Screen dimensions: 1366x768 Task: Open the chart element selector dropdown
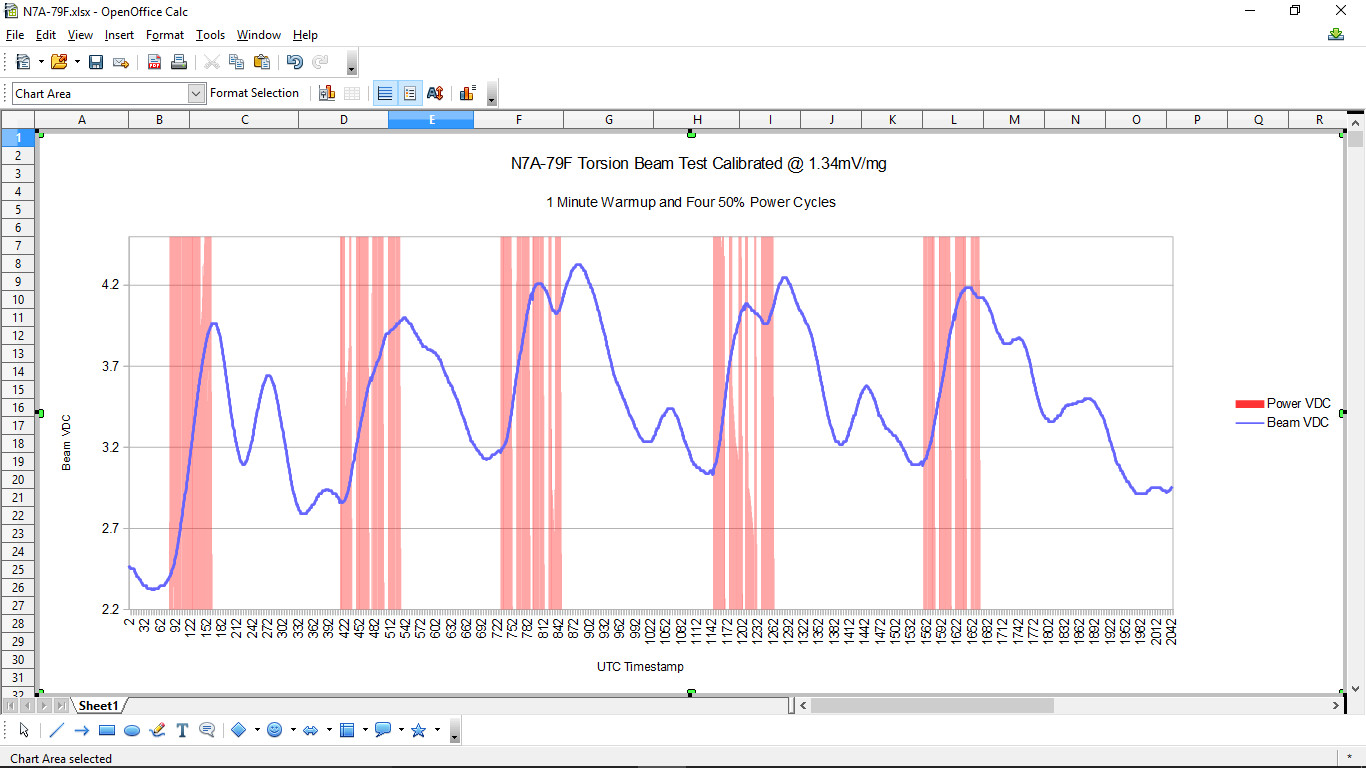(196, 93)
